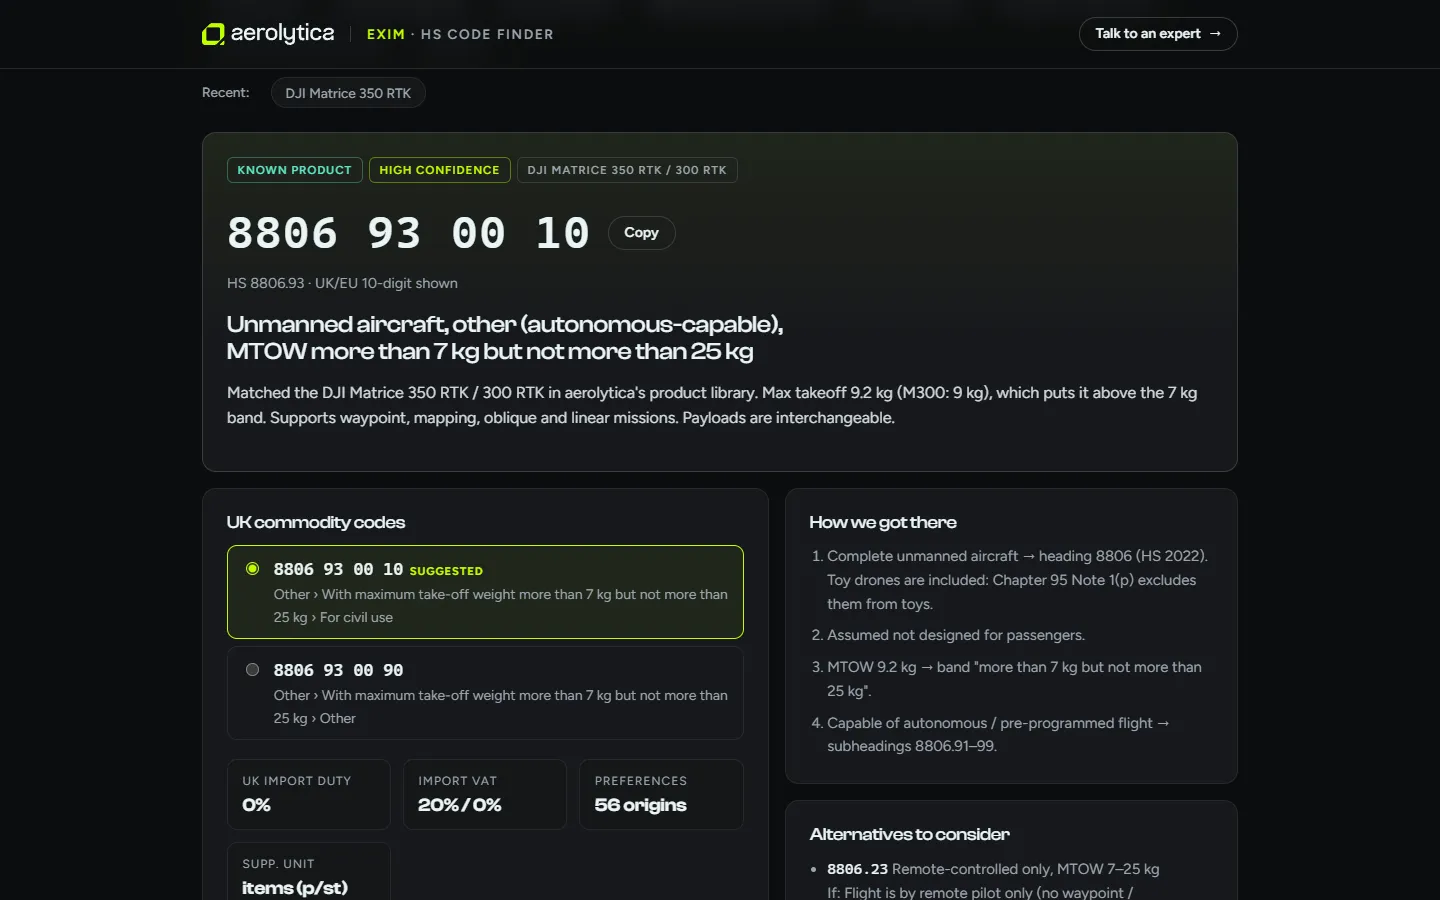Choose the 8806 93 00 90 radio option
1440x900 pixels.
(x=253, y=670)
